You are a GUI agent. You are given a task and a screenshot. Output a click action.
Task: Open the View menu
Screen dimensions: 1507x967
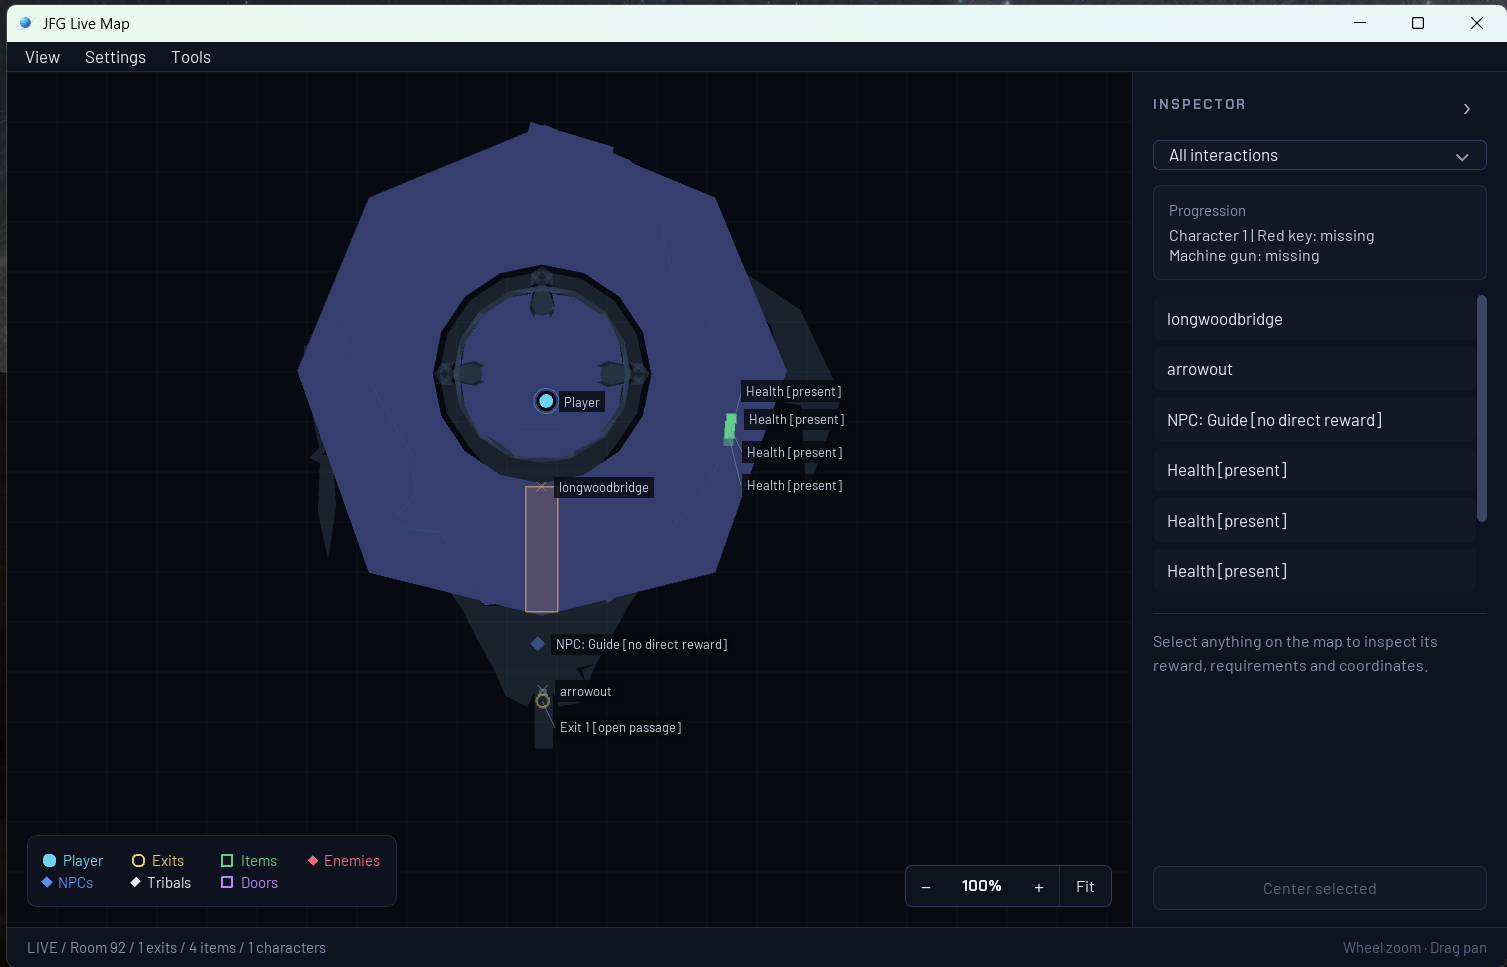tap(43, 57)
